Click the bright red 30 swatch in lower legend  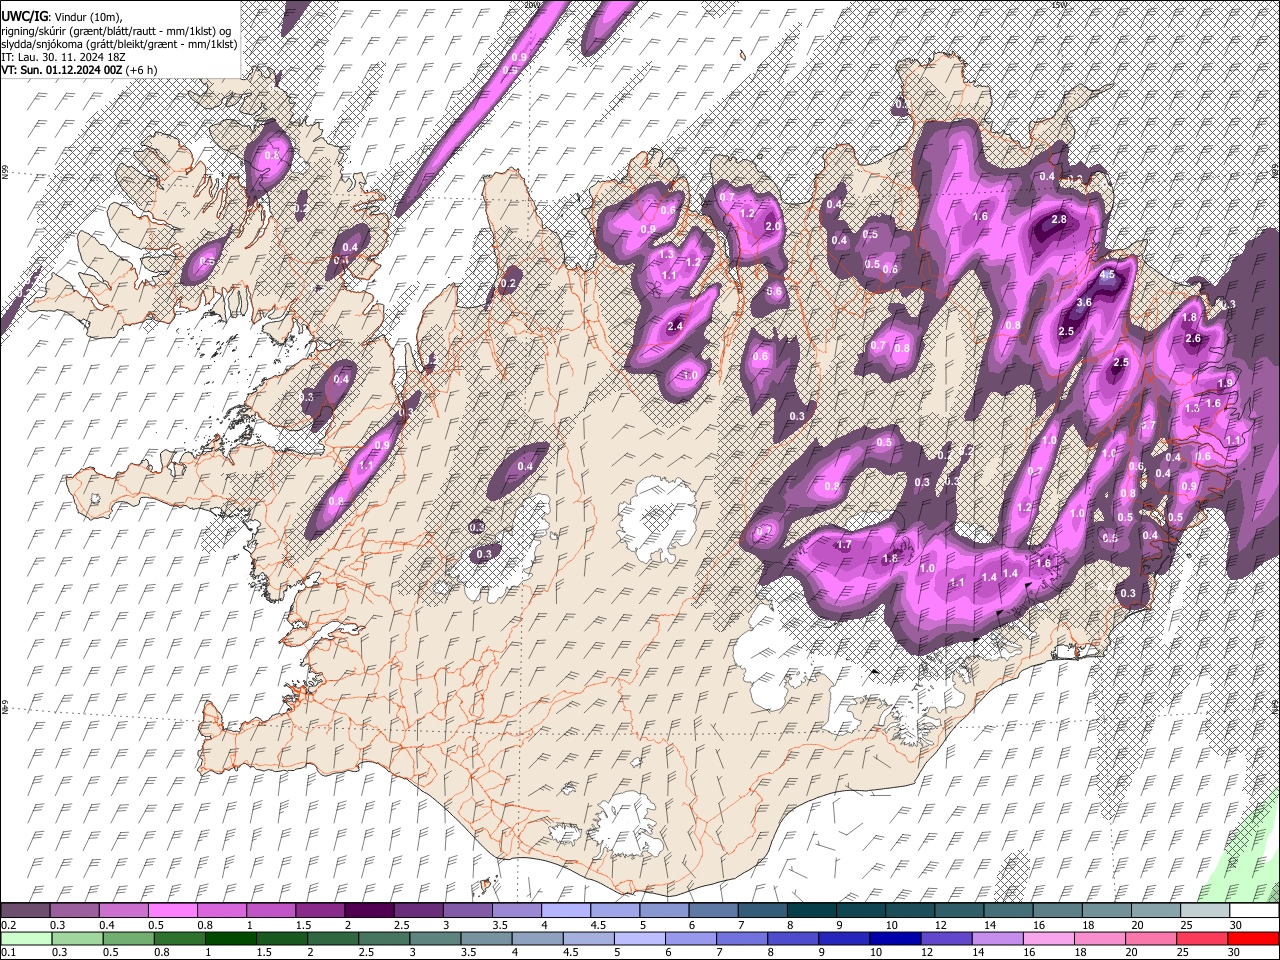1254,938
